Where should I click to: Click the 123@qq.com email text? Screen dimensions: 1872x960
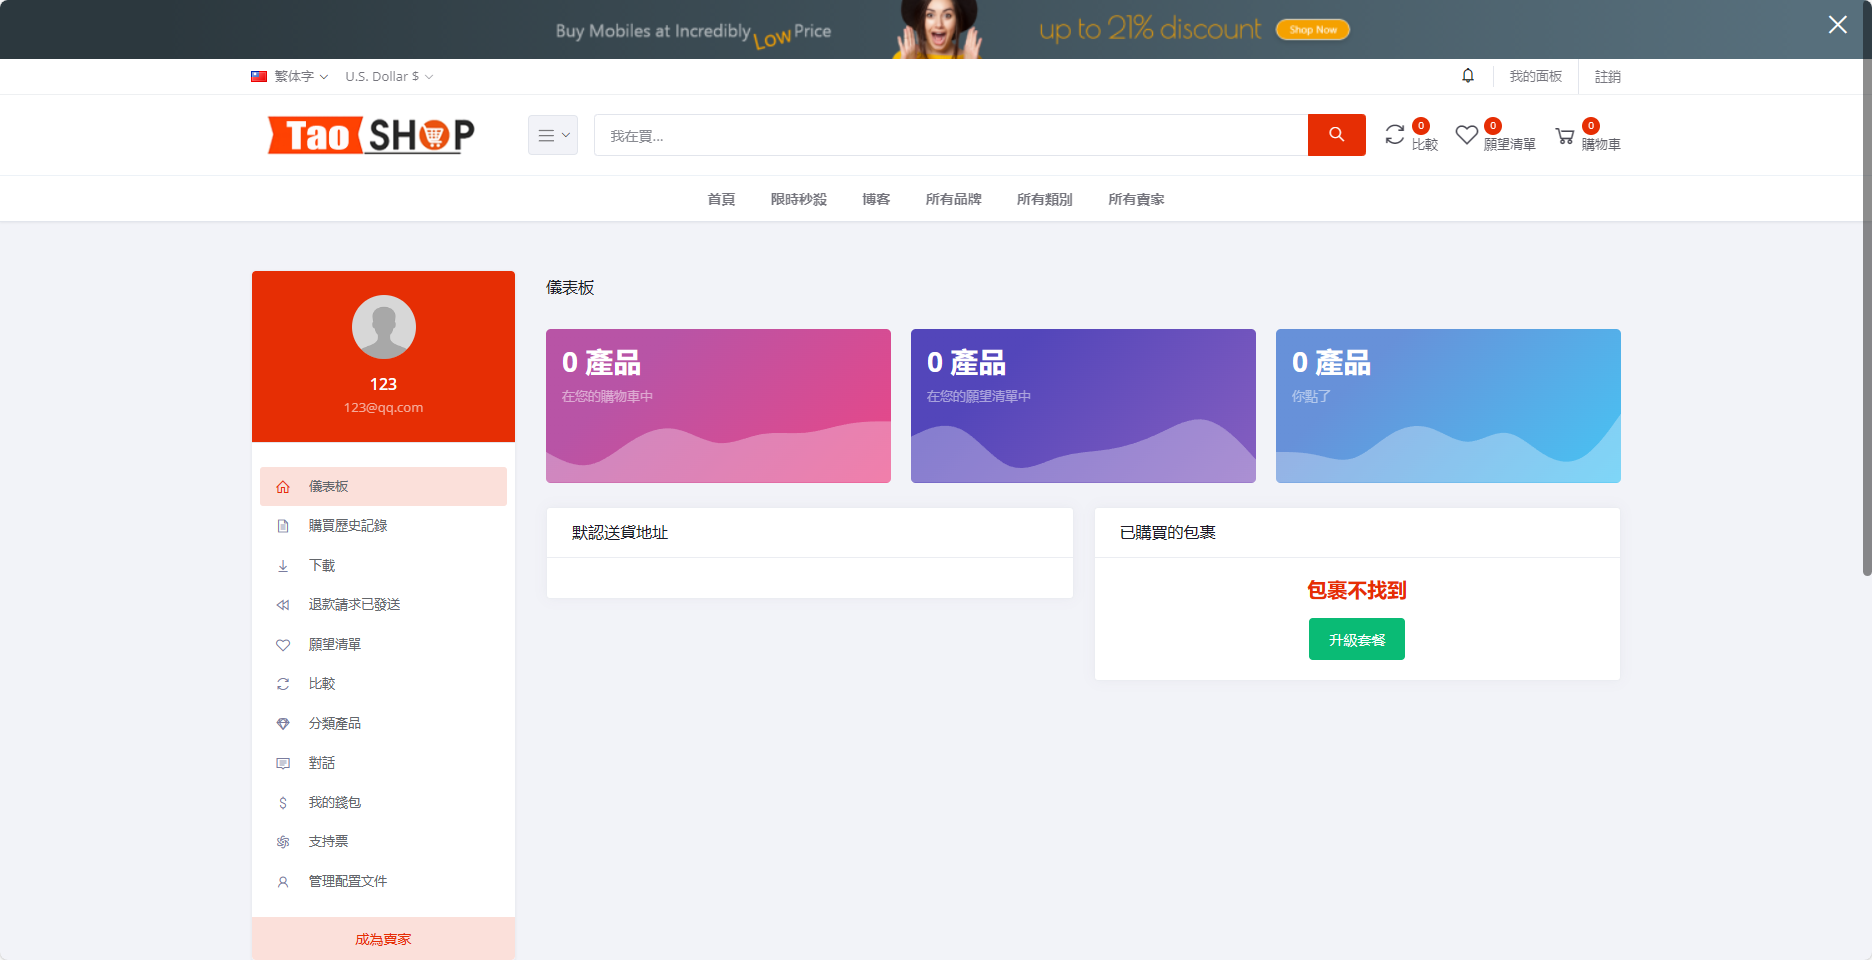point(384,407)
